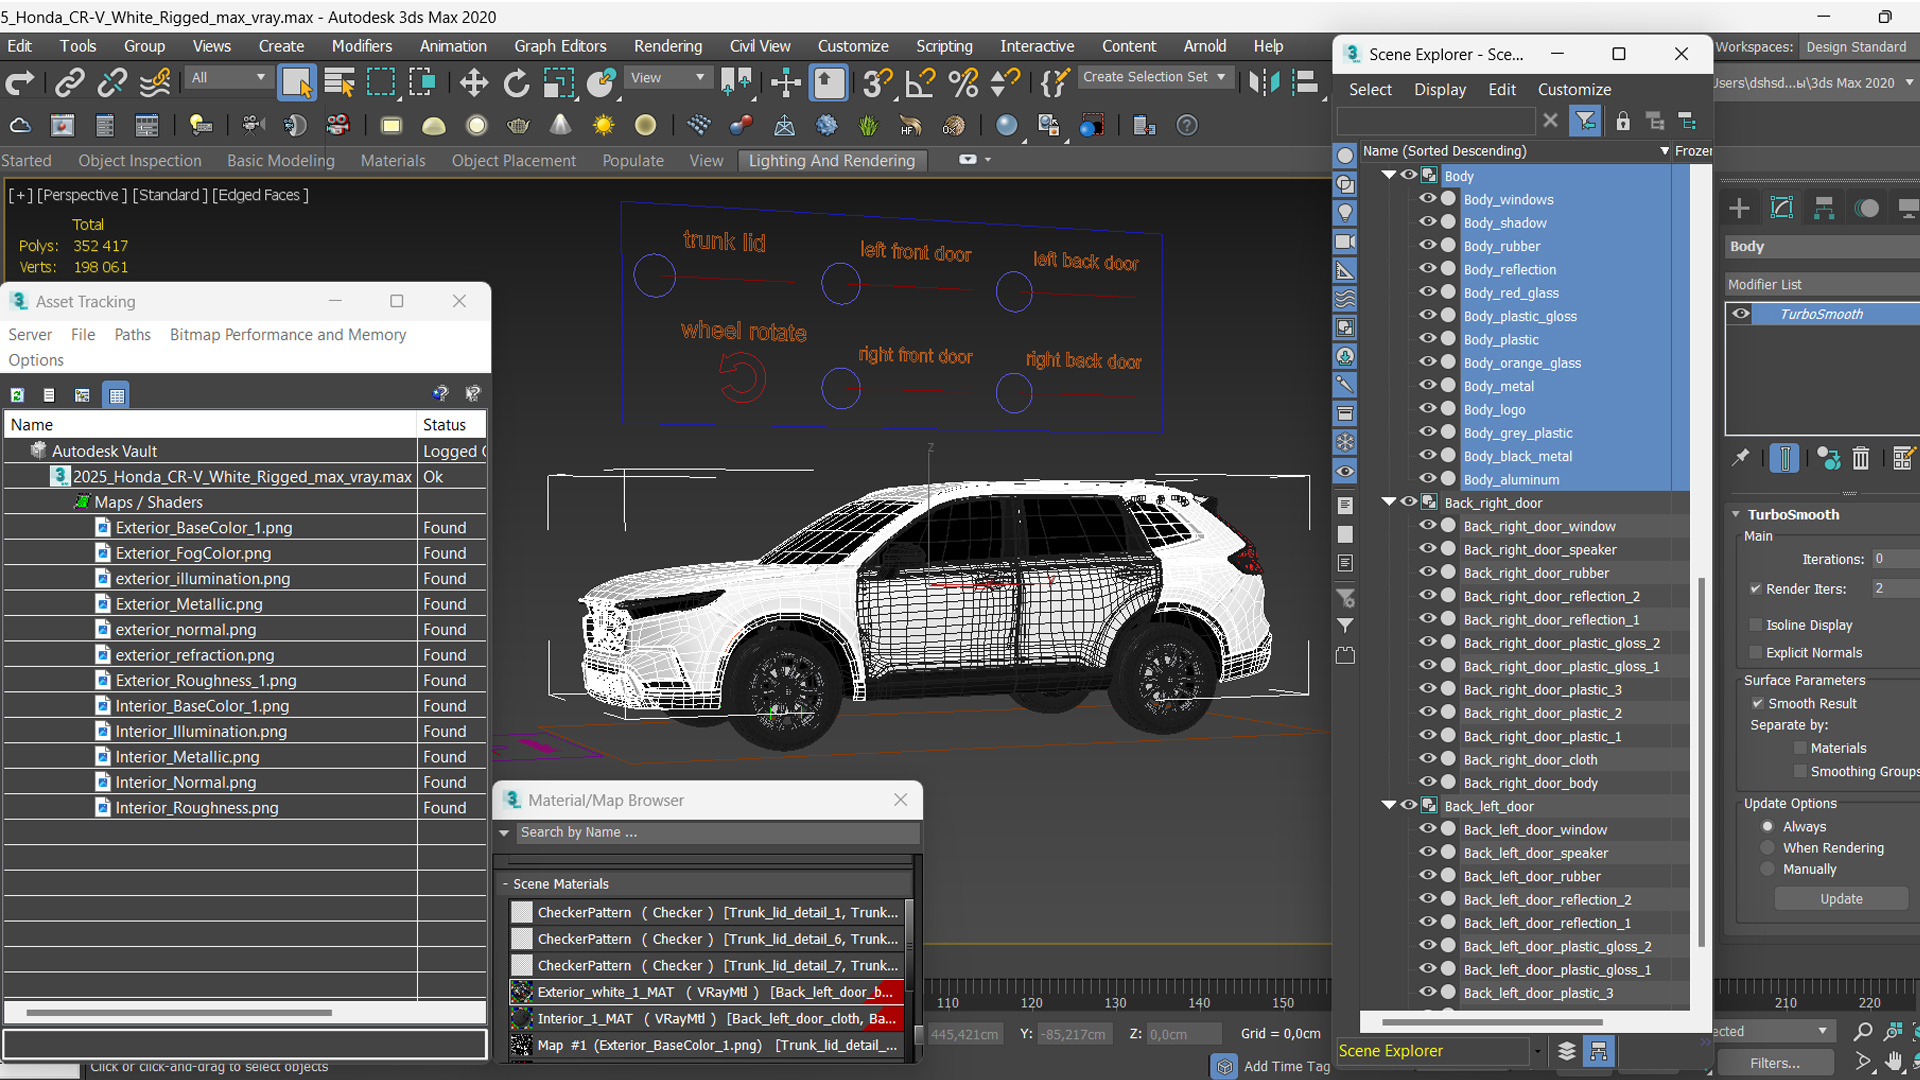Open the All selection filter dropdown
The width and height of the screenshot is (1920, 1080).
pyautogui.click(x=228, y=78)
